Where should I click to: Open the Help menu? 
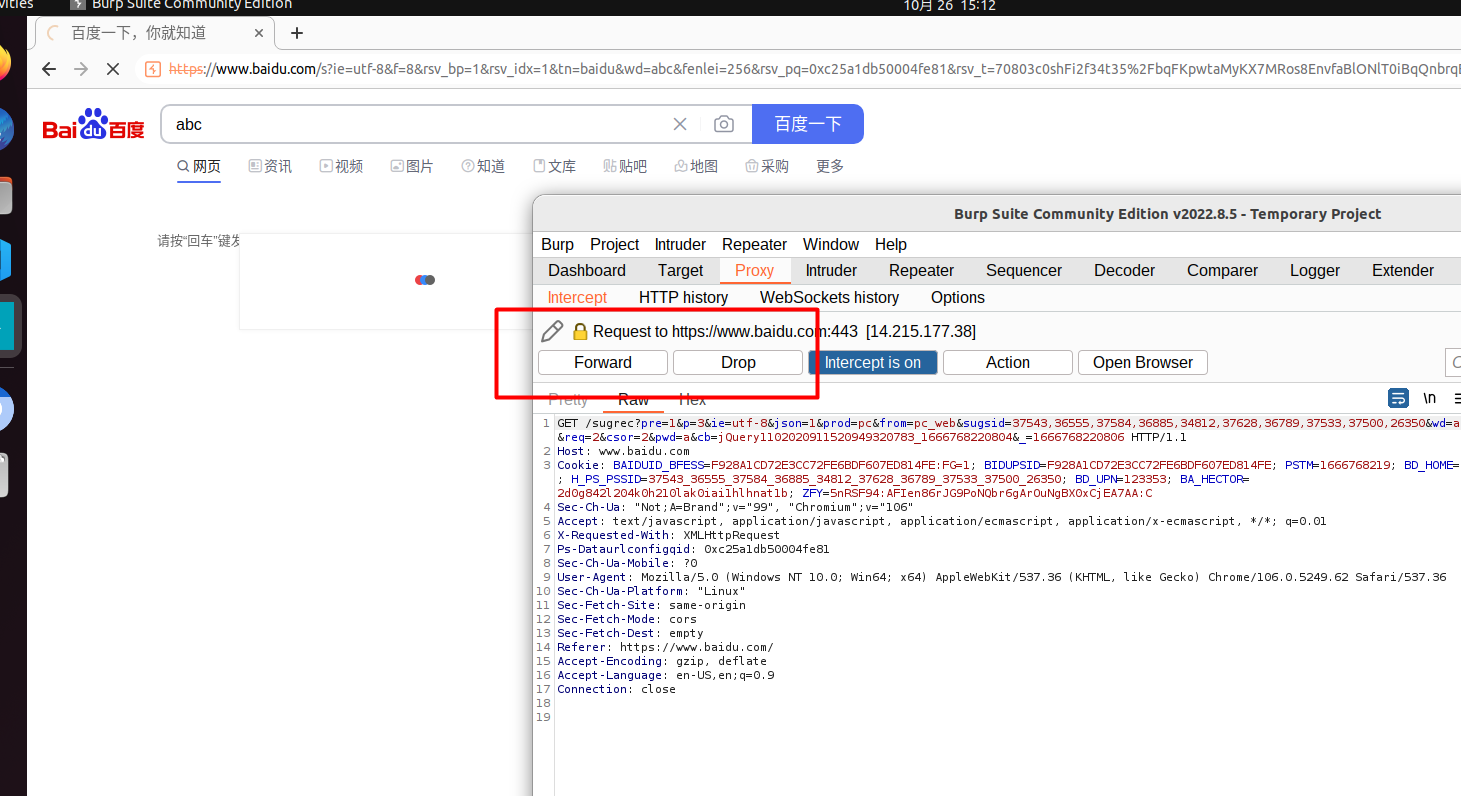891,244
